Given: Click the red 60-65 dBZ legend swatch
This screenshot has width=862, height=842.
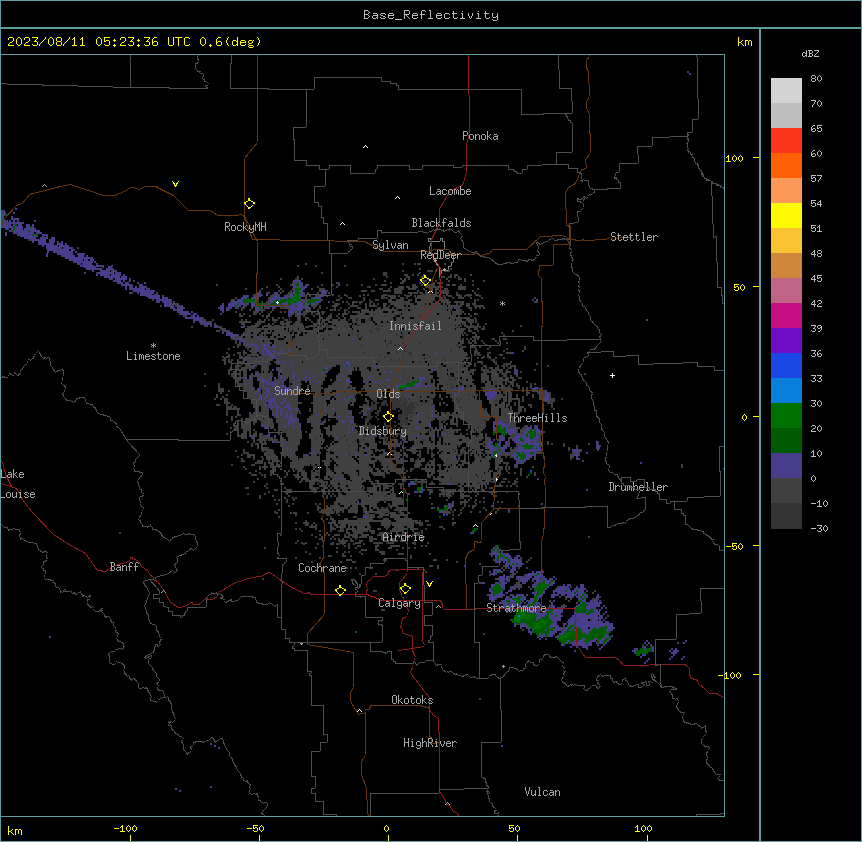Looking at the screenshot, I should tap(786, 140).
